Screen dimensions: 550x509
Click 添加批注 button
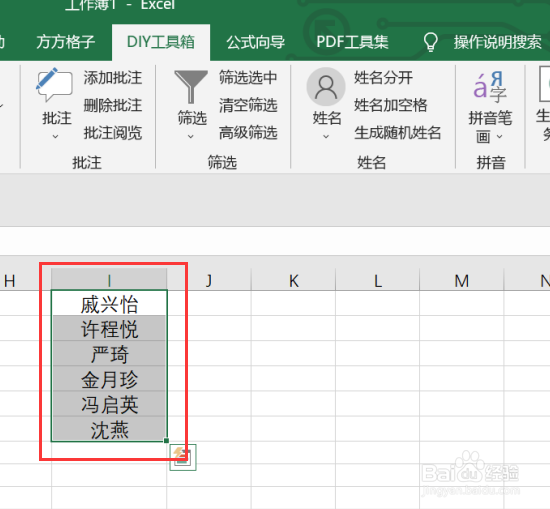[113, 78]
